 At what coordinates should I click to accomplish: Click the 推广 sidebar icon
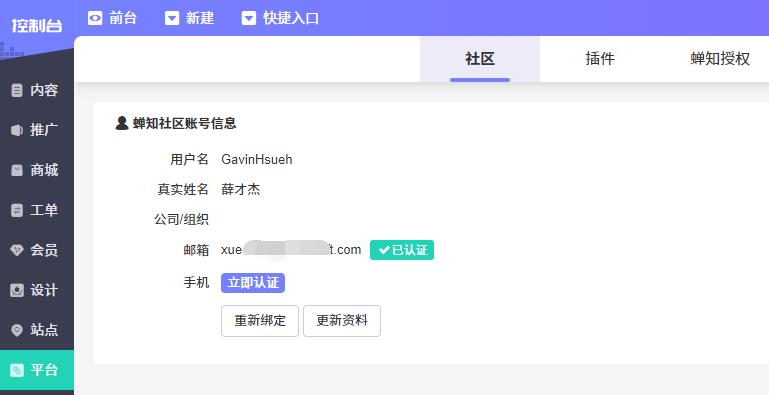click(x=17, y=130)
